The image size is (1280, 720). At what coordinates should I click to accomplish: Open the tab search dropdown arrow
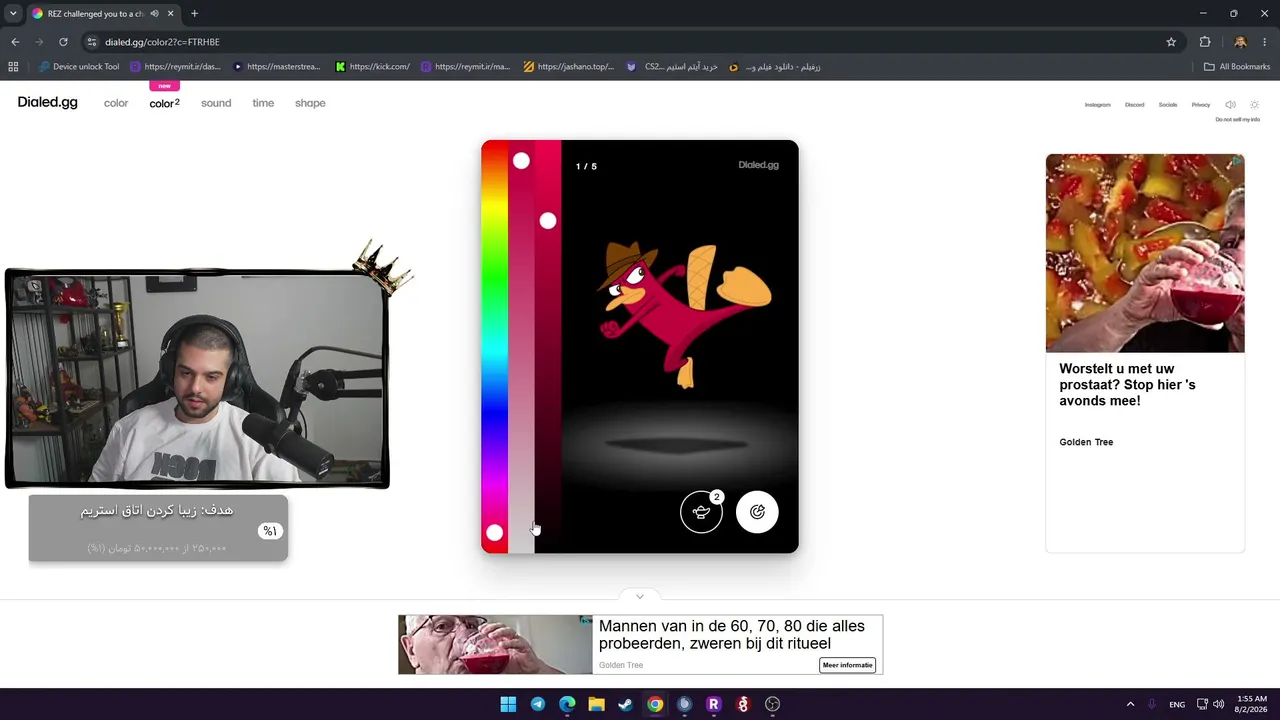pos(13,14)
